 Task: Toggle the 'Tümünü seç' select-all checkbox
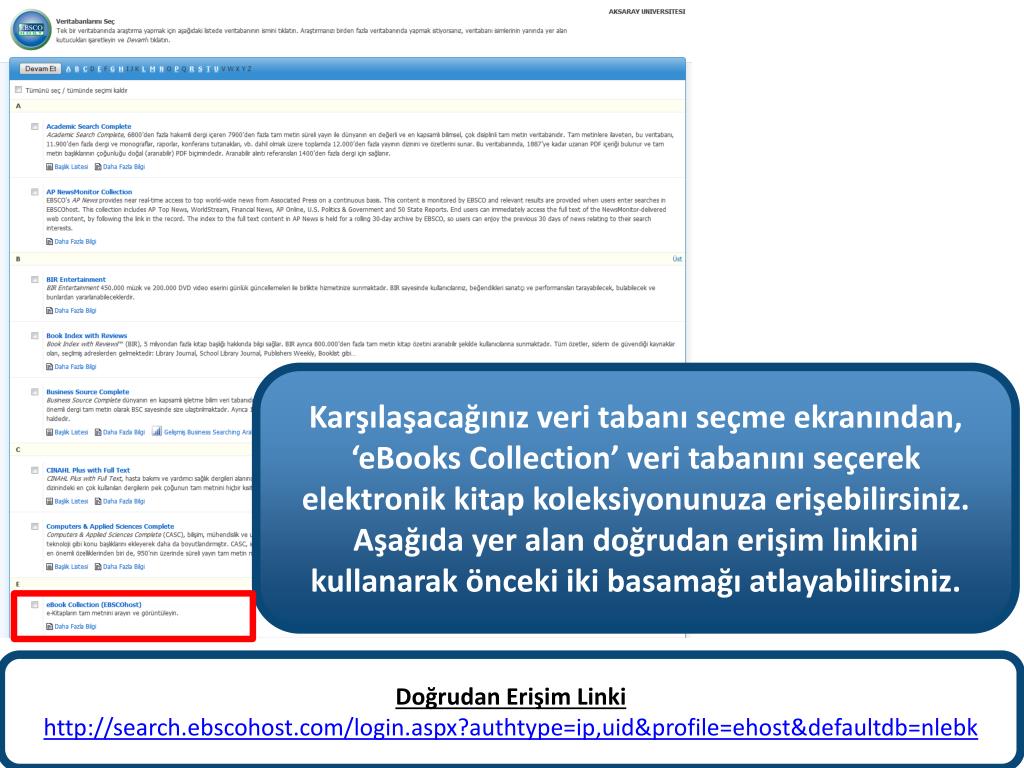(x=18, y=90)
